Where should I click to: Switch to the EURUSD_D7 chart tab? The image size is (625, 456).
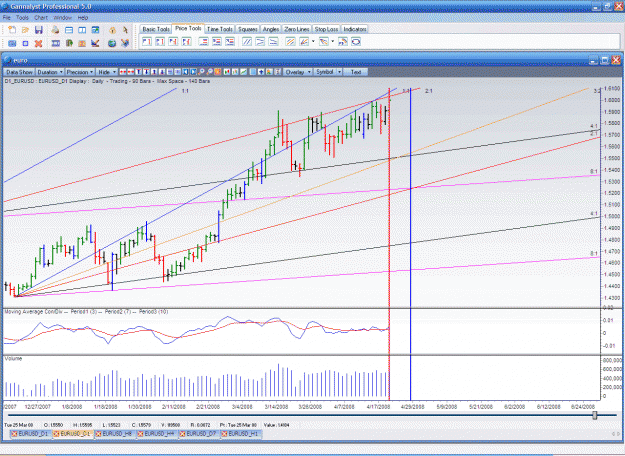(x=201, y=434)
